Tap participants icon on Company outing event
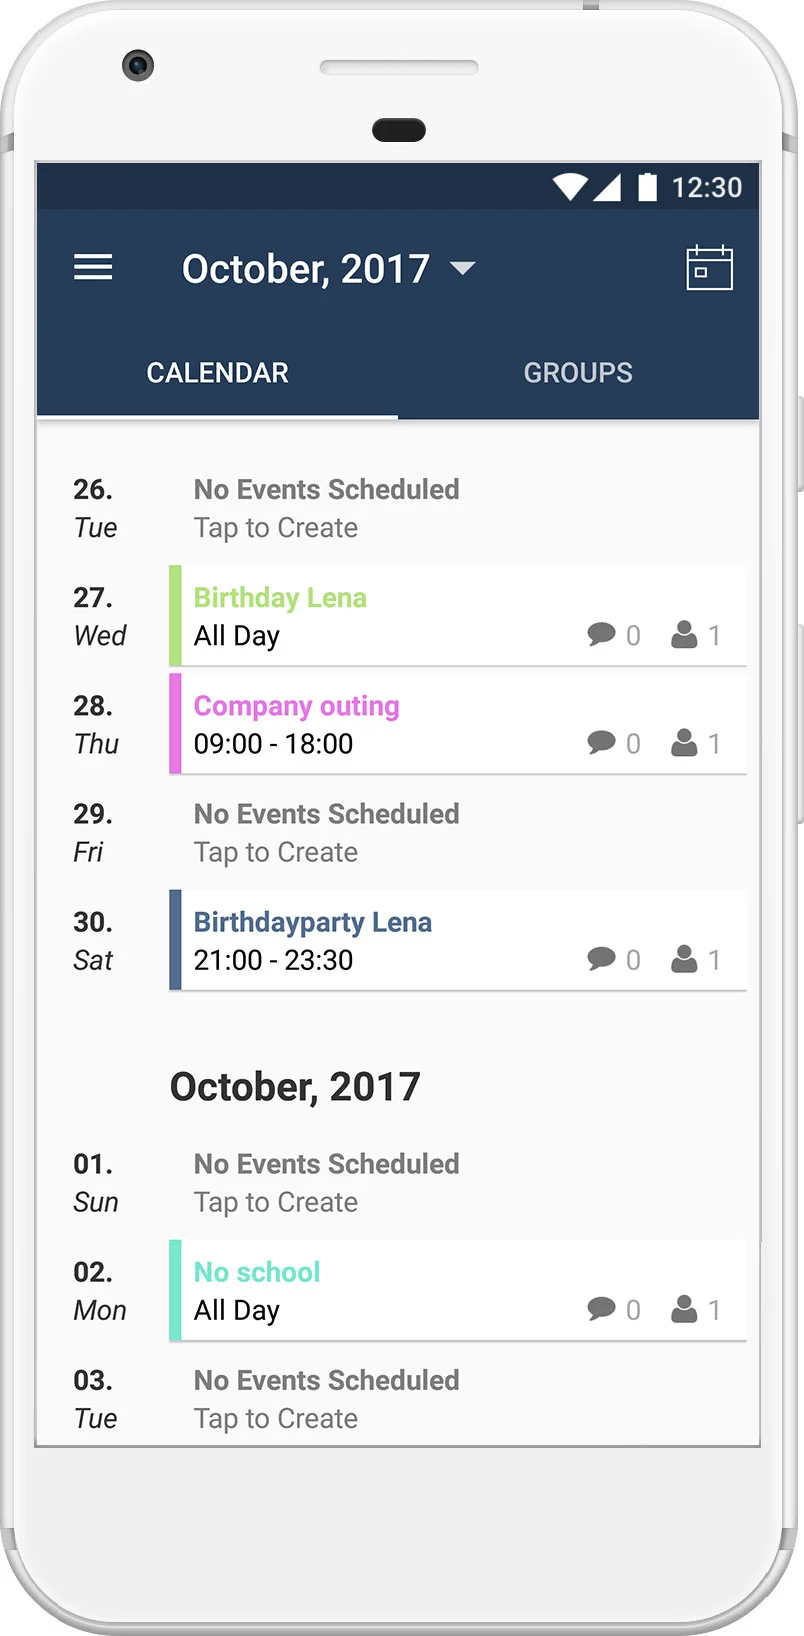 click(x=684, y=743)
